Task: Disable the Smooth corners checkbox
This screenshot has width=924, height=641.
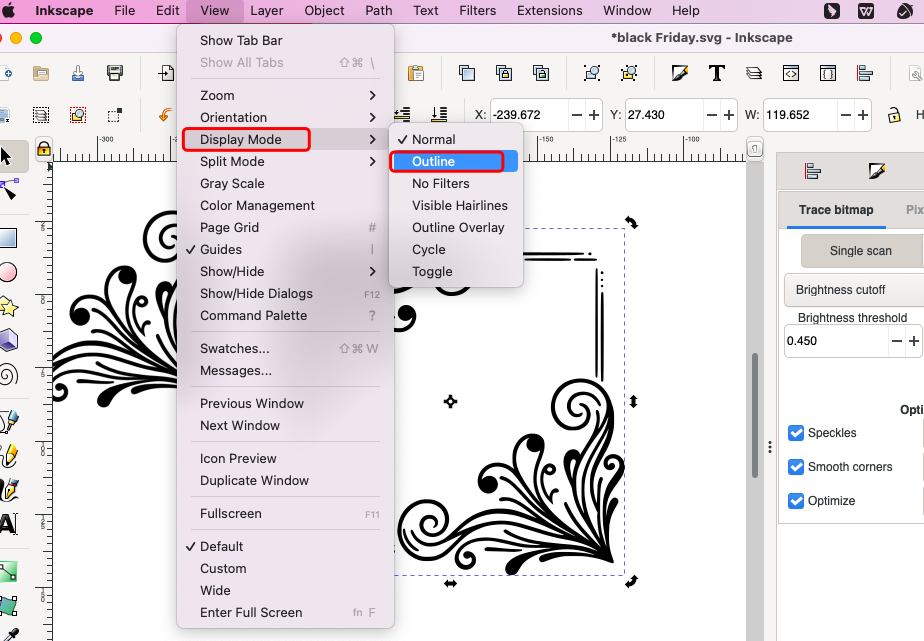Action: click(x=796, y=467)
